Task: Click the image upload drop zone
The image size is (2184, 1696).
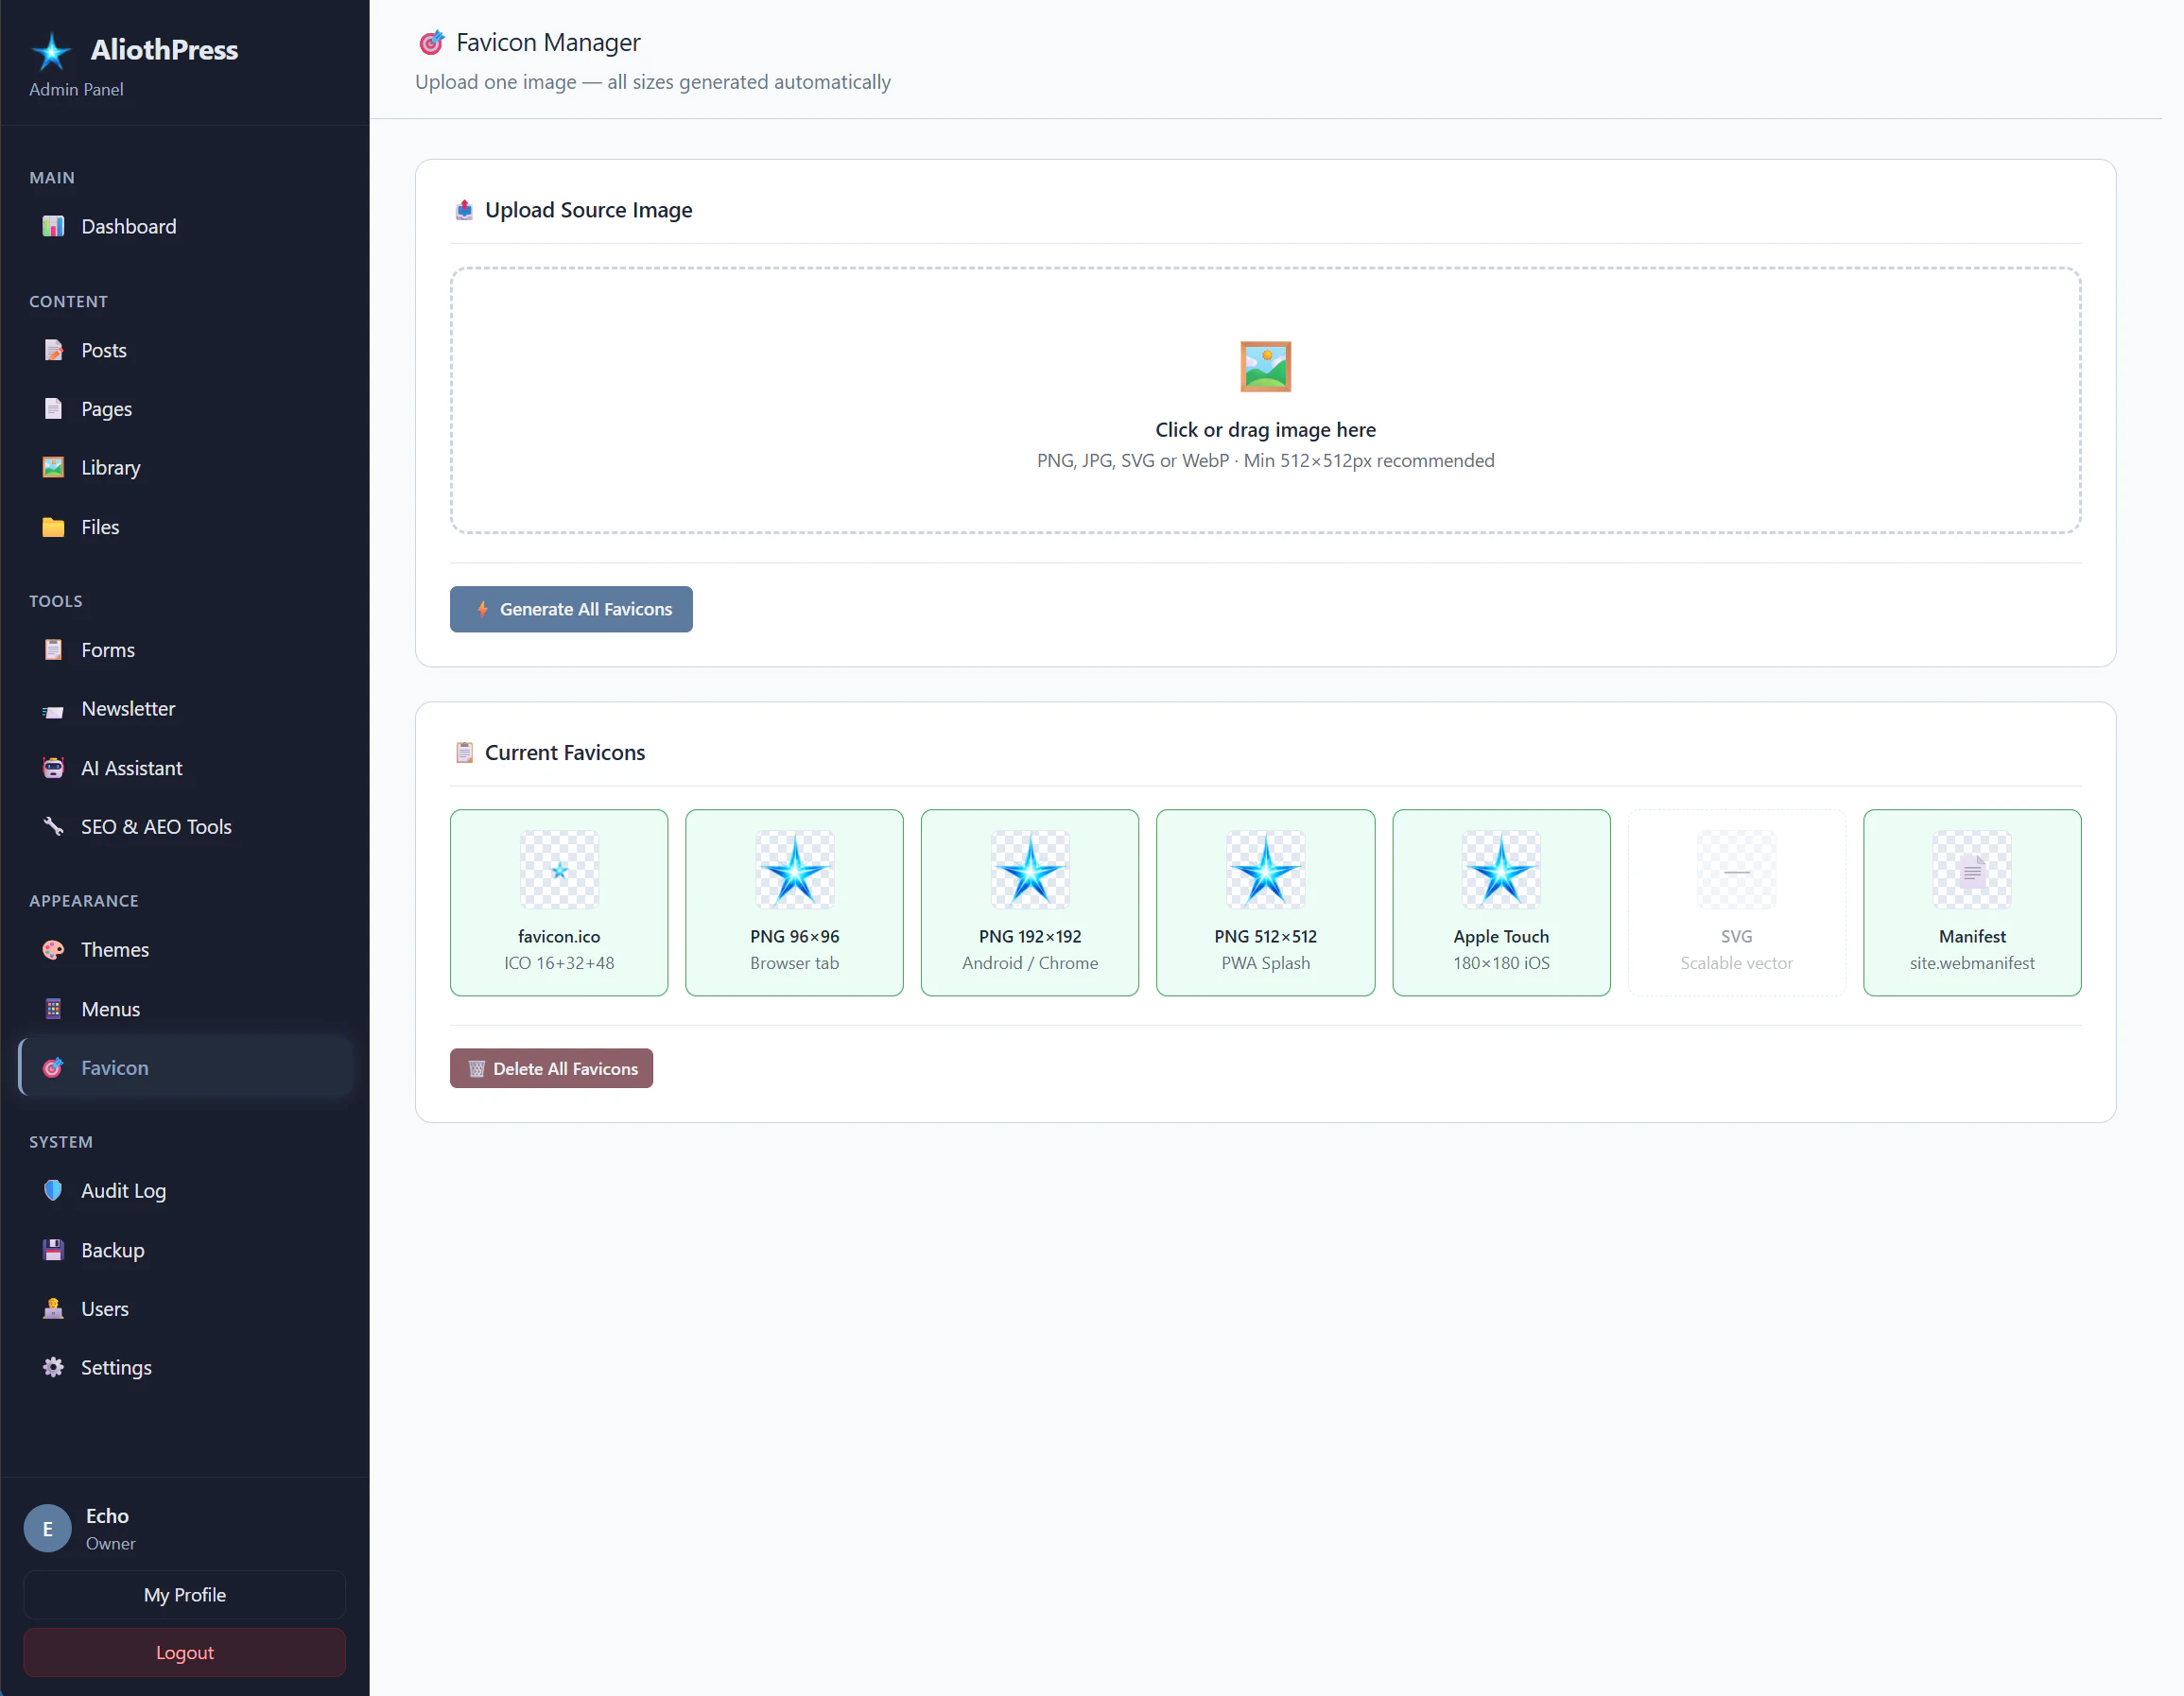Action: (1265, 400)
